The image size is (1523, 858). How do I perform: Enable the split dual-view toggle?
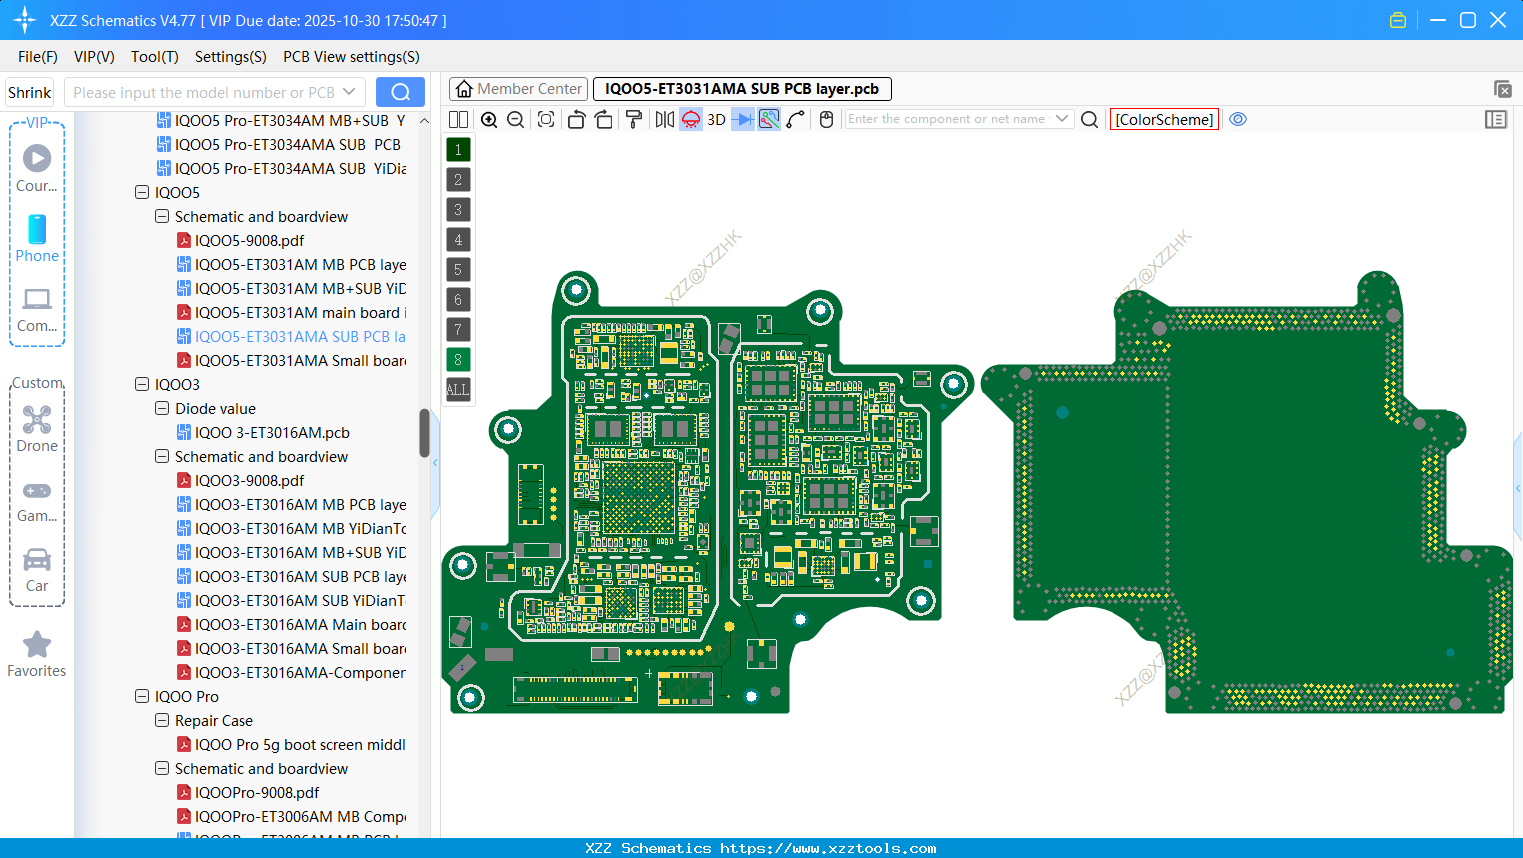point(458,119)
